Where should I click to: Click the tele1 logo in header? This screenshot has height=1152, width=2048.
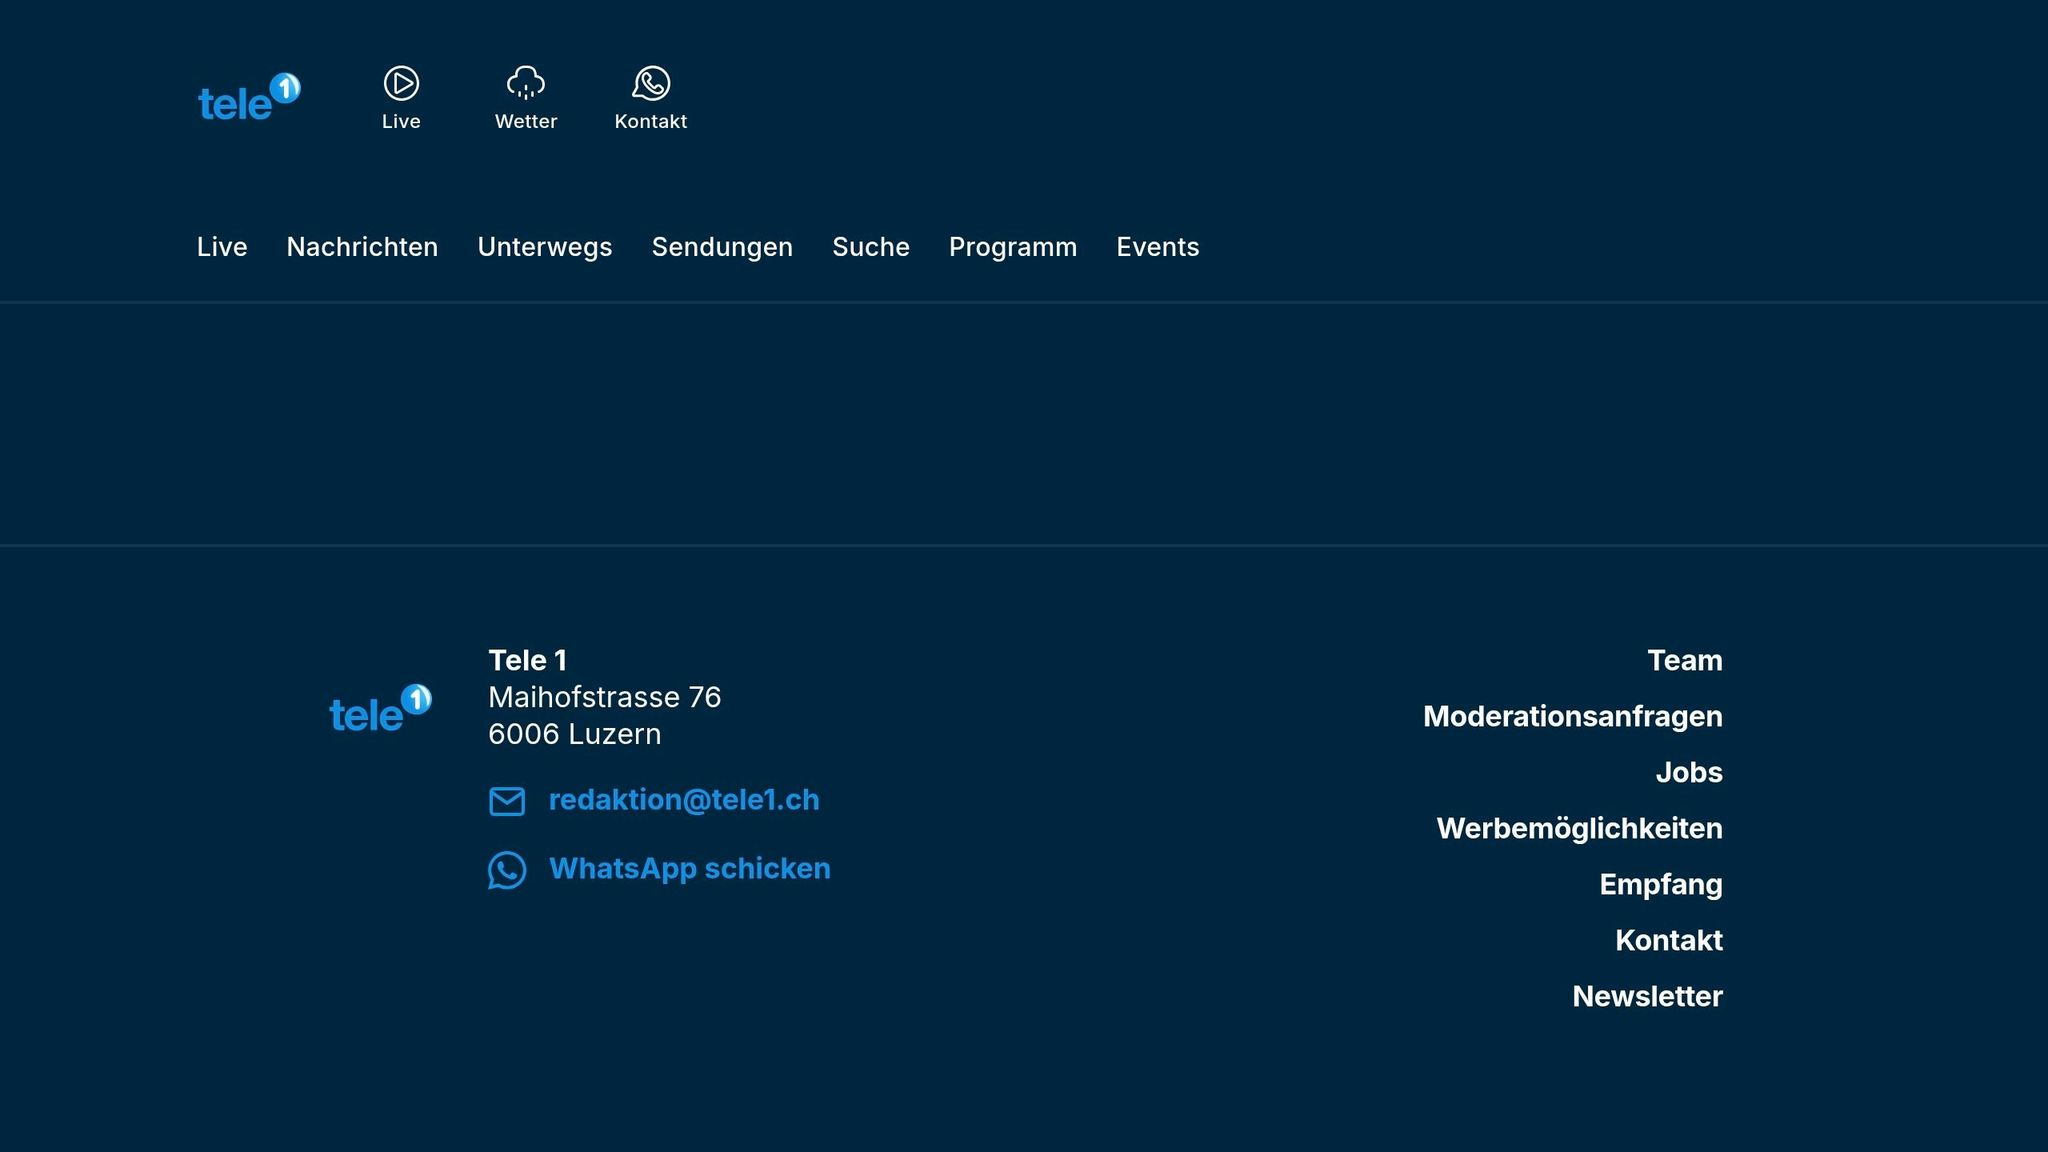tap(249, 98)
